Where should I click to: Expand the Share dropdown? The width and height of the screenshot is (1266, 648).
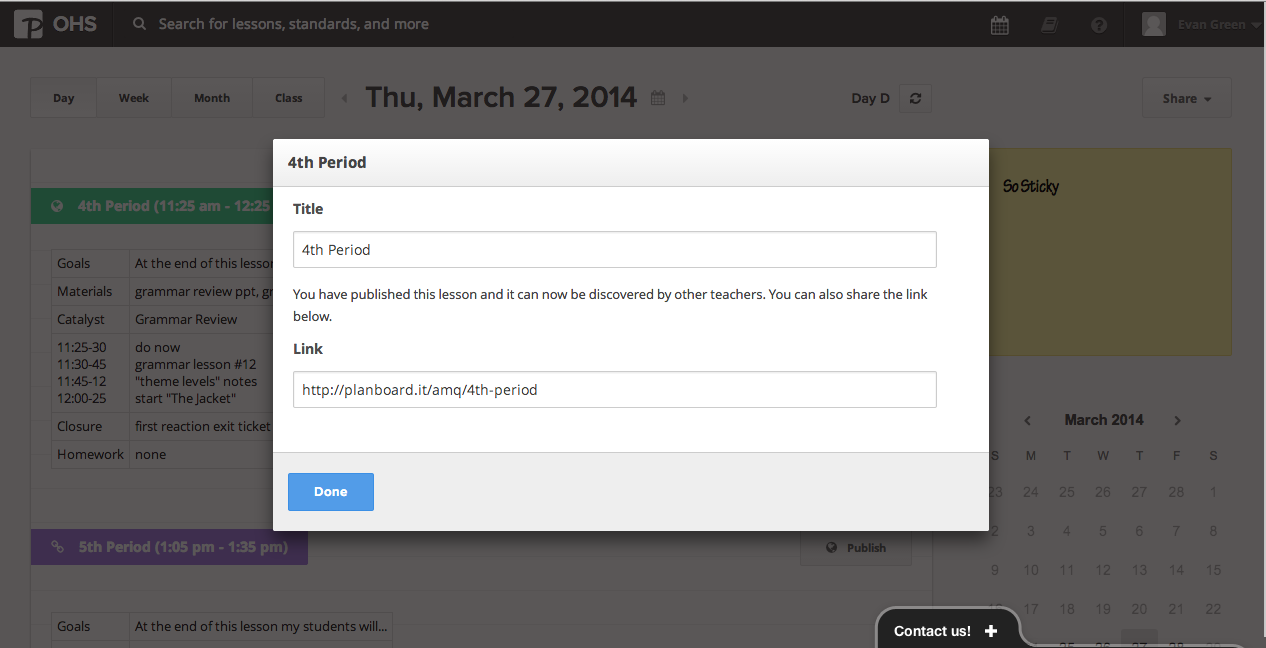[1186, 98]
